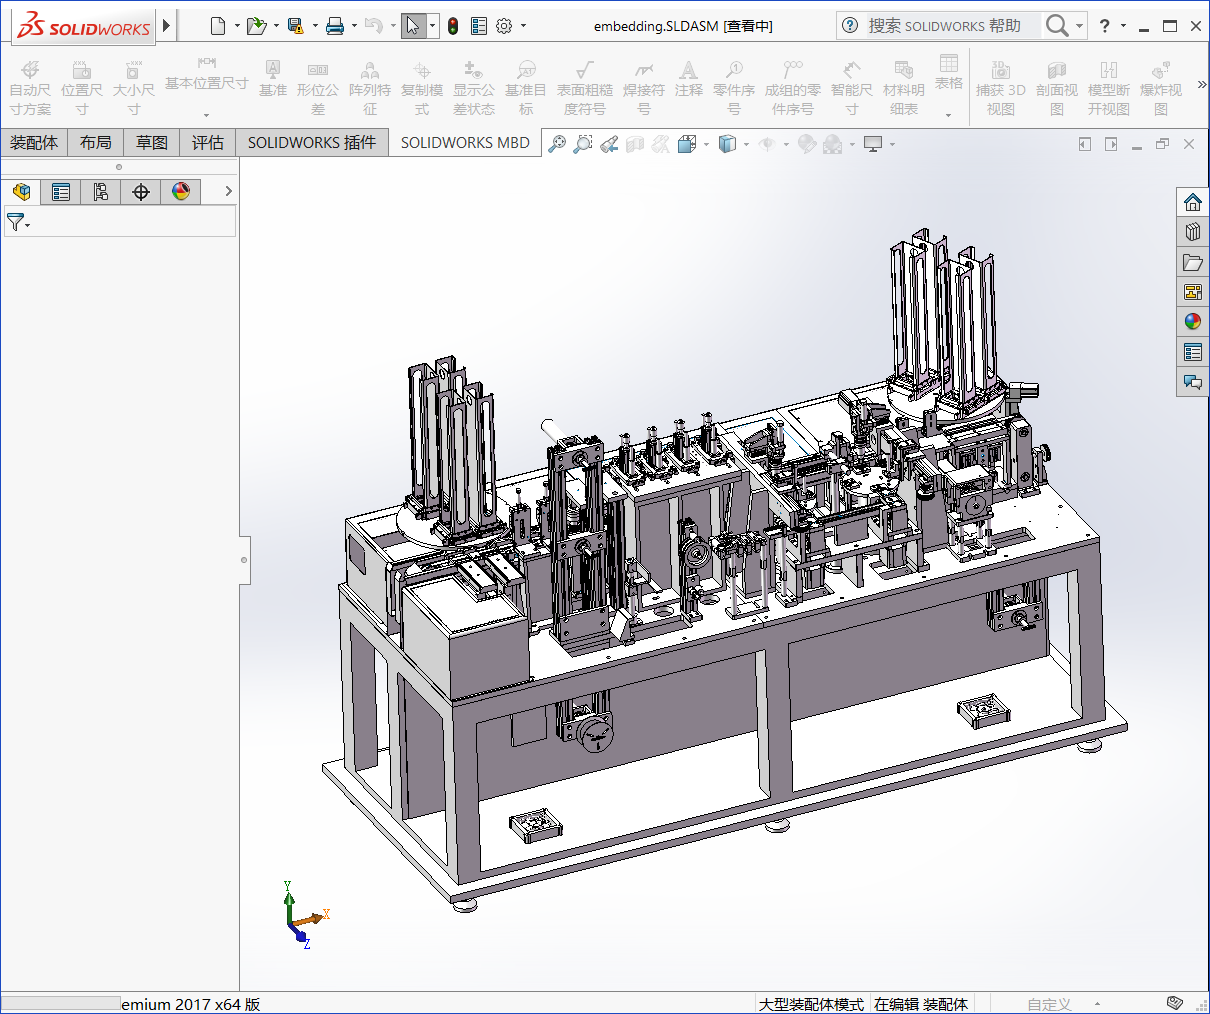Expand the ribbon overflow chevron

click(1201, 85)
